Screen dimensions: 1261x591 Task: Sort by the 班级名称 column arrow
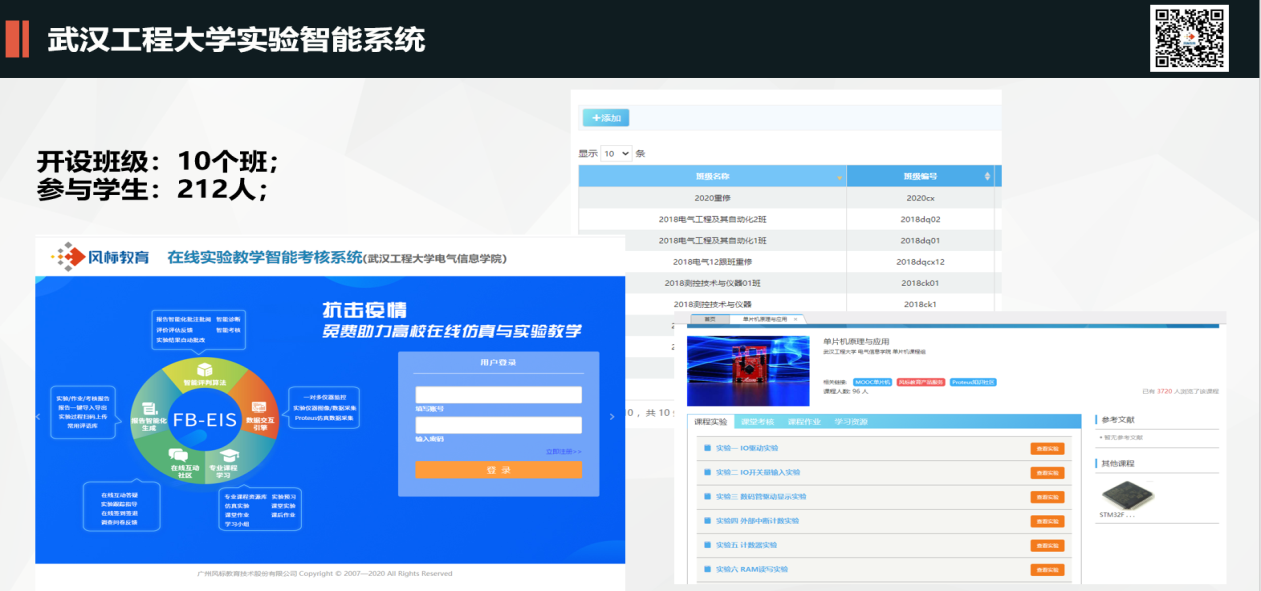[x=838, y=177]
